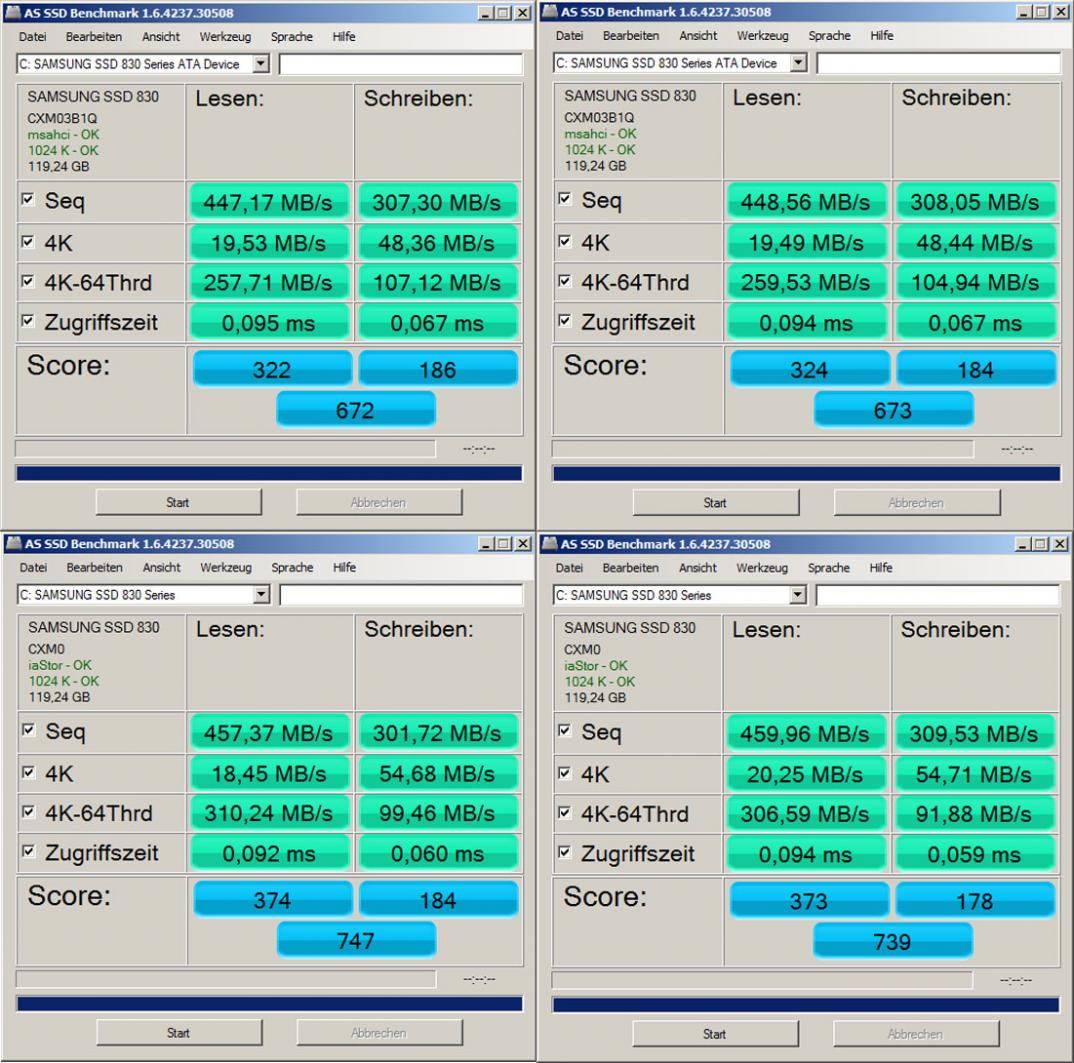Uncheck Seq in the window with total score 672
Image resolution: width=1074 pixels, height=1063 pixels.
[28, 199]
